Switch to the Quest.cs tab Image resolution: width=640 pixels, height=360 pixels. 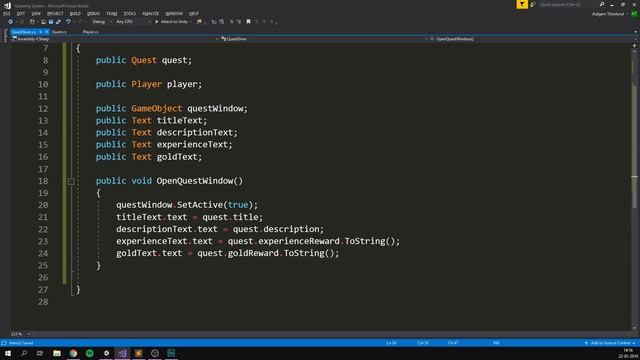(60, 32)
